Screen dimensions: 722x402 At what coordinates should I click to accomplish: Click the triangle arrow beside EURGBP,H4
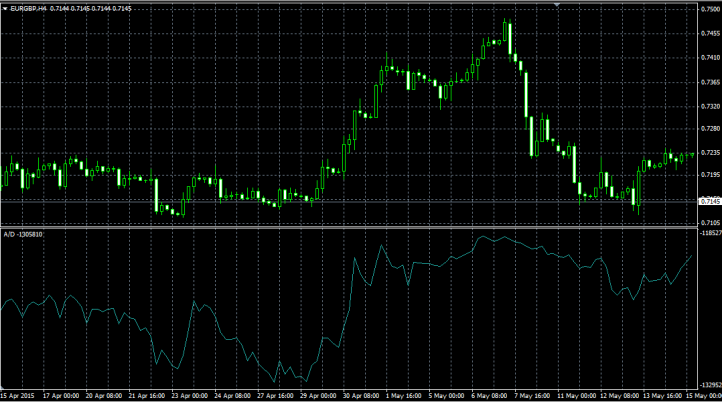pyautogui.click(x=5, y=7)
